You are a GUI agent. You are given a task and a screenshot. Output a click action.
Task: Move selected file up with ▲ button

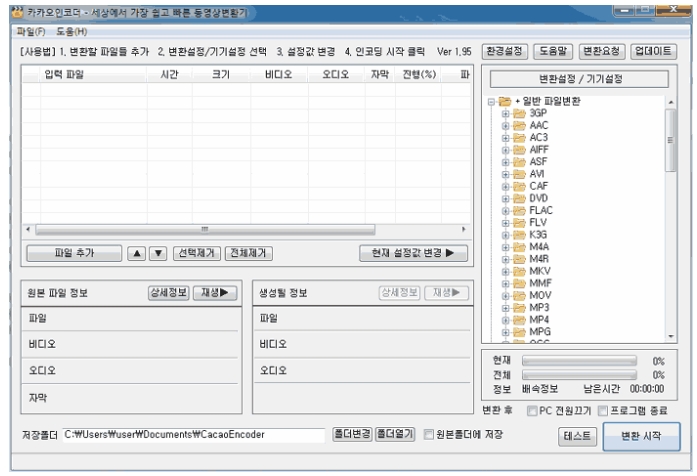pyautogui.click(x=136, y=253)
